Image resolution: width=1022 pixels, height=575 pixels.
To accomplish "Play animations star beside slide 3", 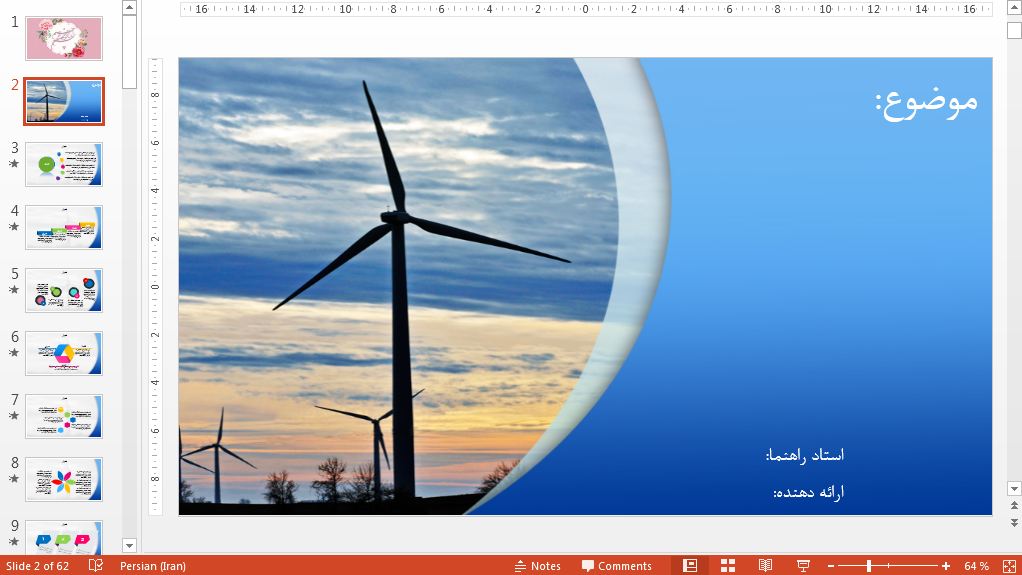I will pos(14,163).
